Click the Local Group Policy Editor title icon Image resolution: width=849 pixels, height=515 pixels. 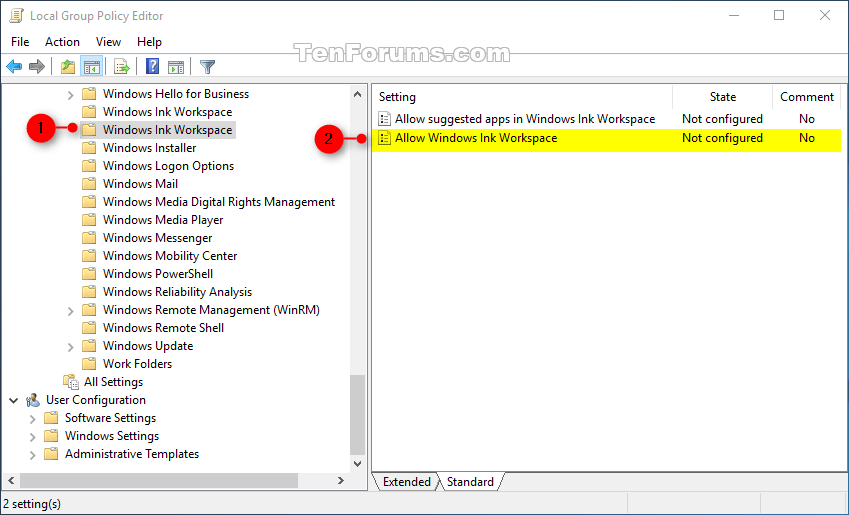16,16
